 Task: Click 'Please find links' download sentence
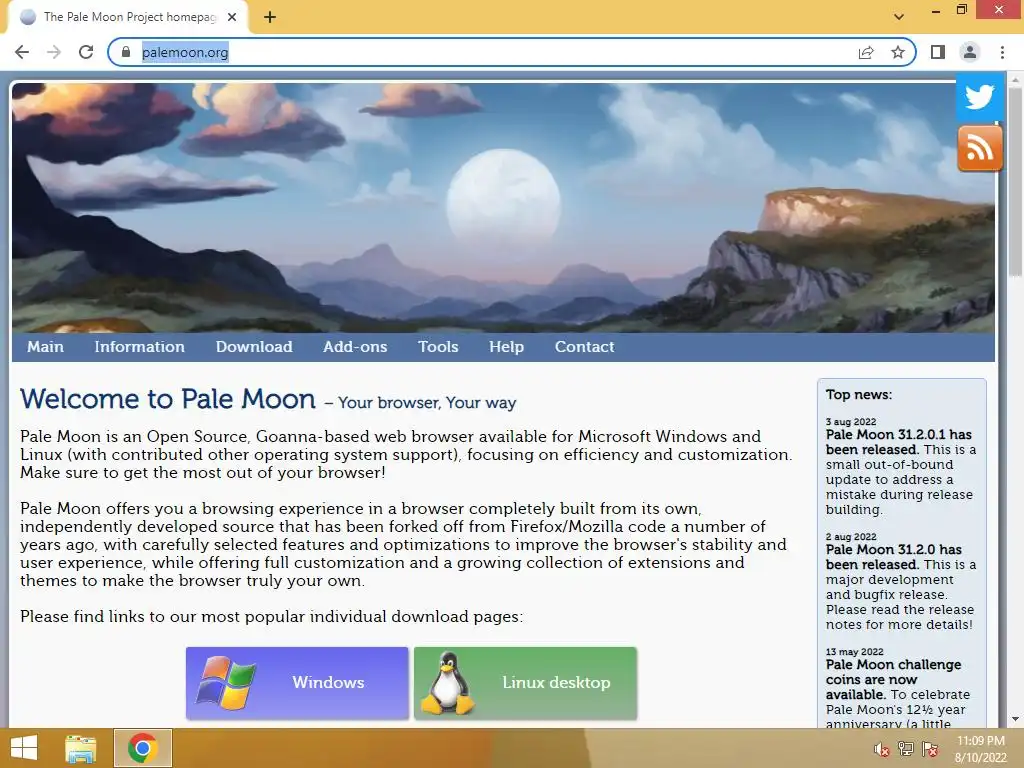[x=272, y=616]
